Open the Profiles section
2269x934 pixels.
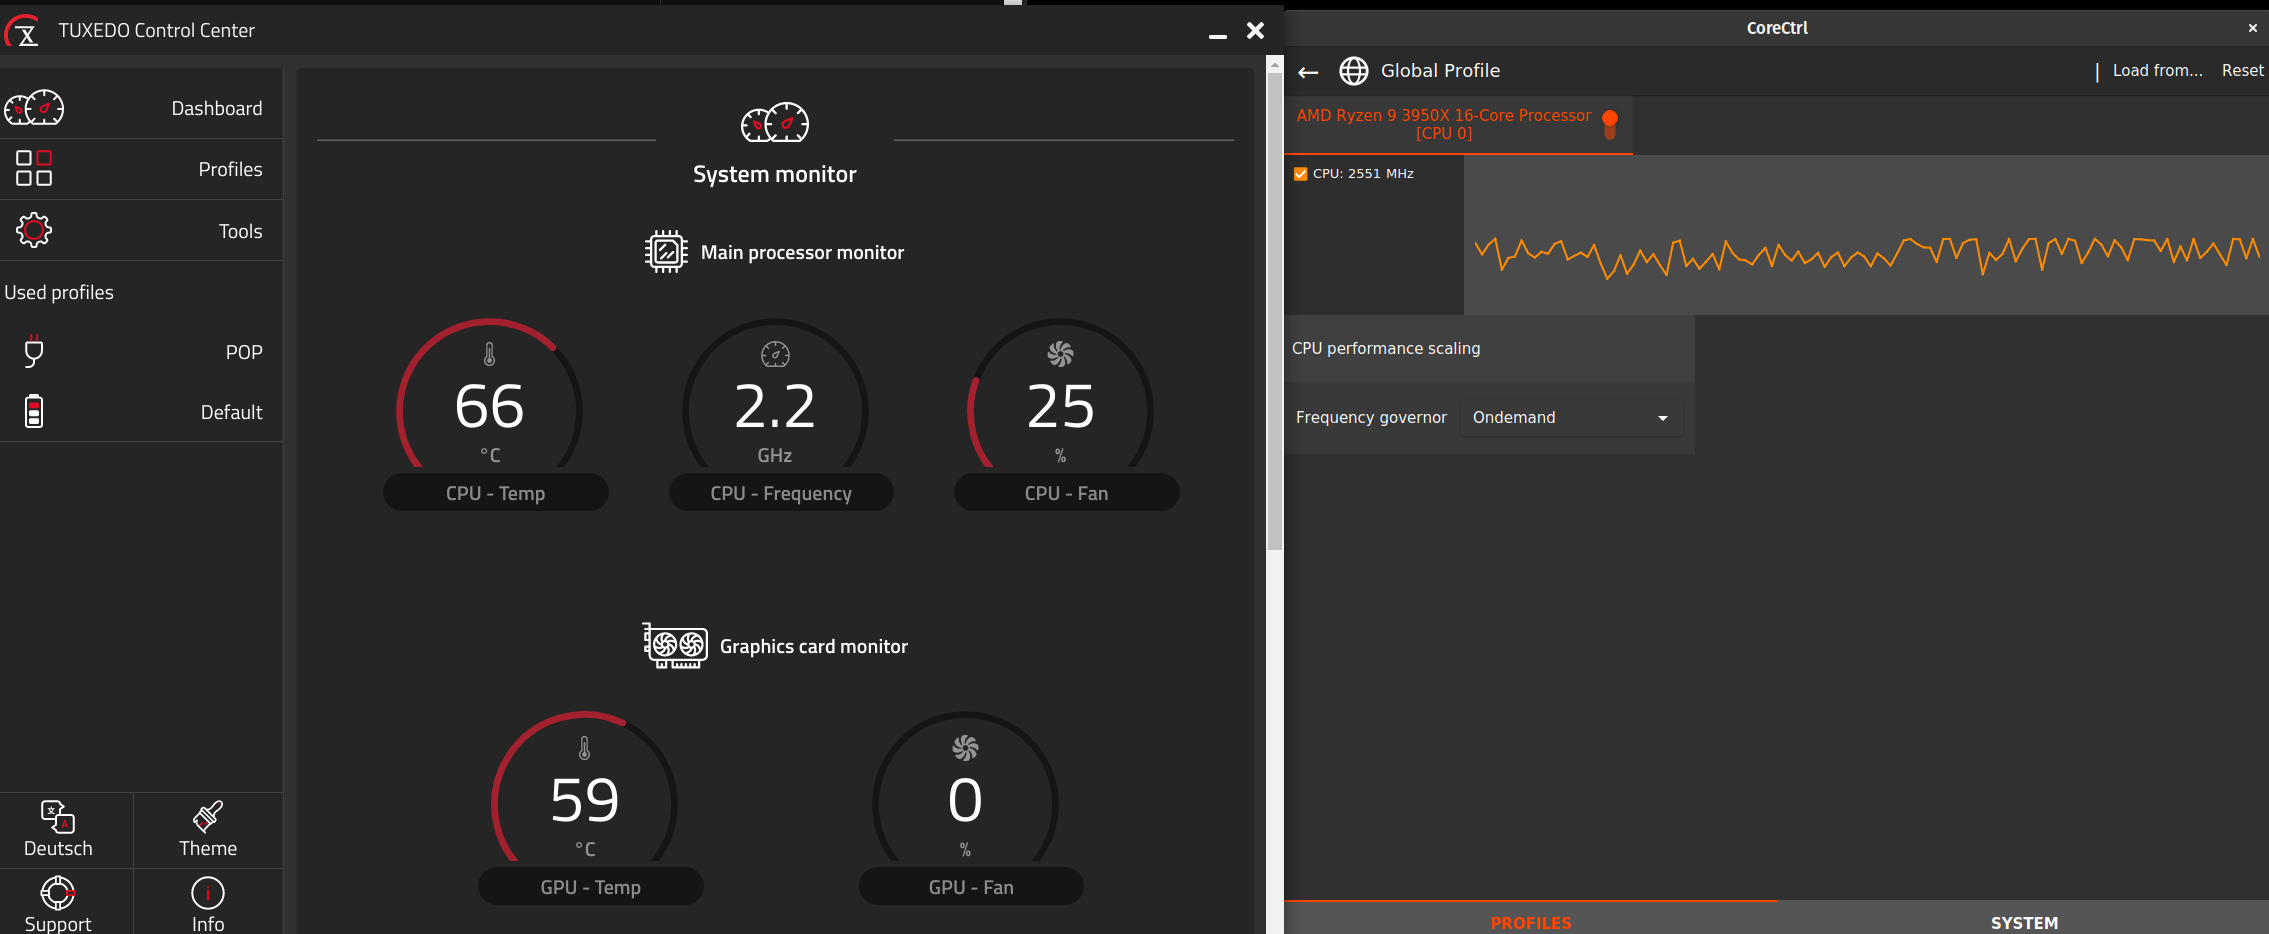[x=32, y=168]
